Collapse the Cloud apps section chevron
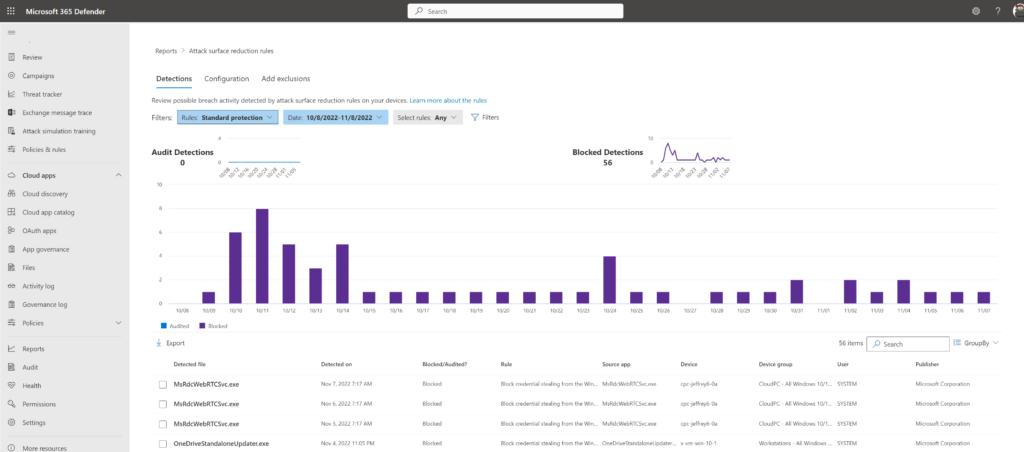The image size is (1024, 452). click(118, 175)
